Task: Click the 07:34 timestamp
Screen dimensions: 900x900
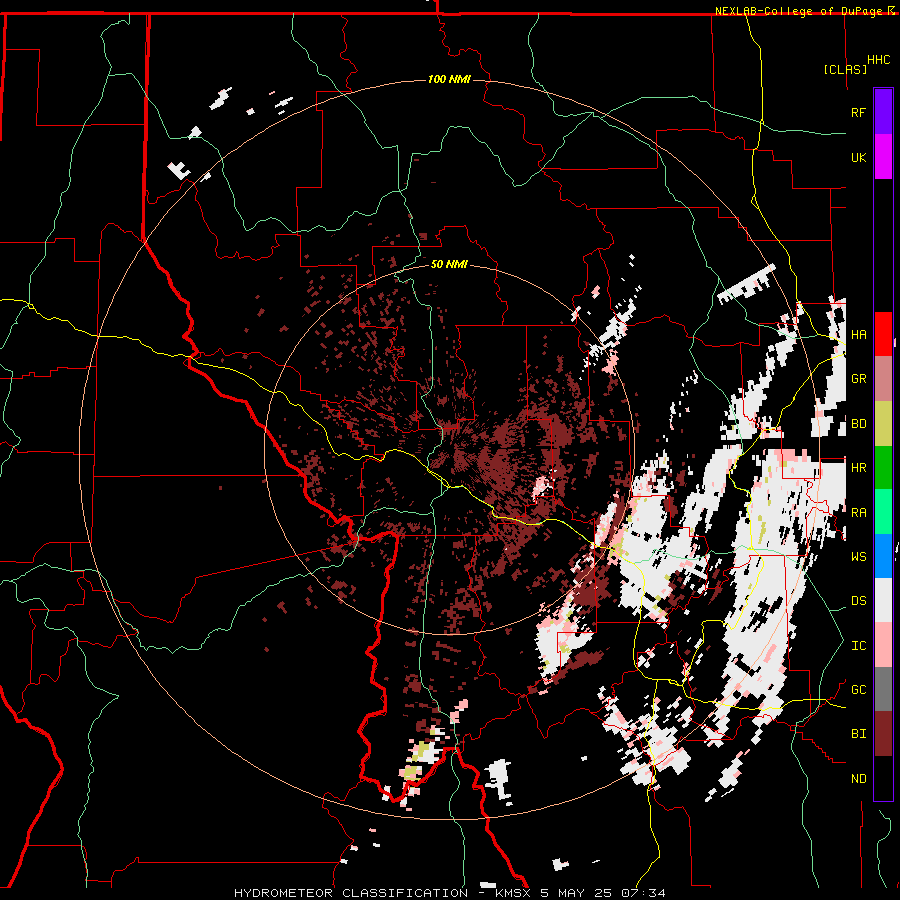Action: pos(644,893)
